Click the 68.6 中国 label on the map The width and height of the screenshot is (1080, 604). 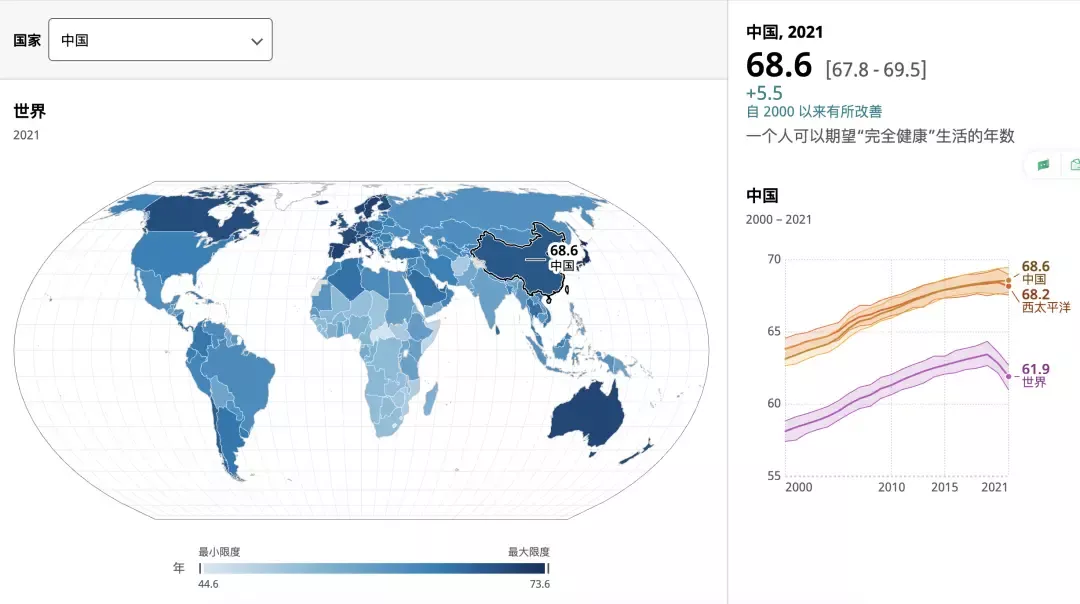[x=562, y=257]
